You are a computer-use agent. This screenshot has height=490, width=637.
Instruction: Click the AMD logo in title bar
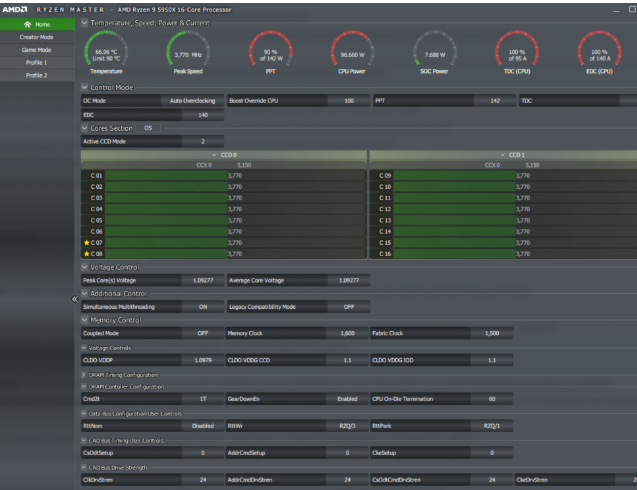[15, 9]
